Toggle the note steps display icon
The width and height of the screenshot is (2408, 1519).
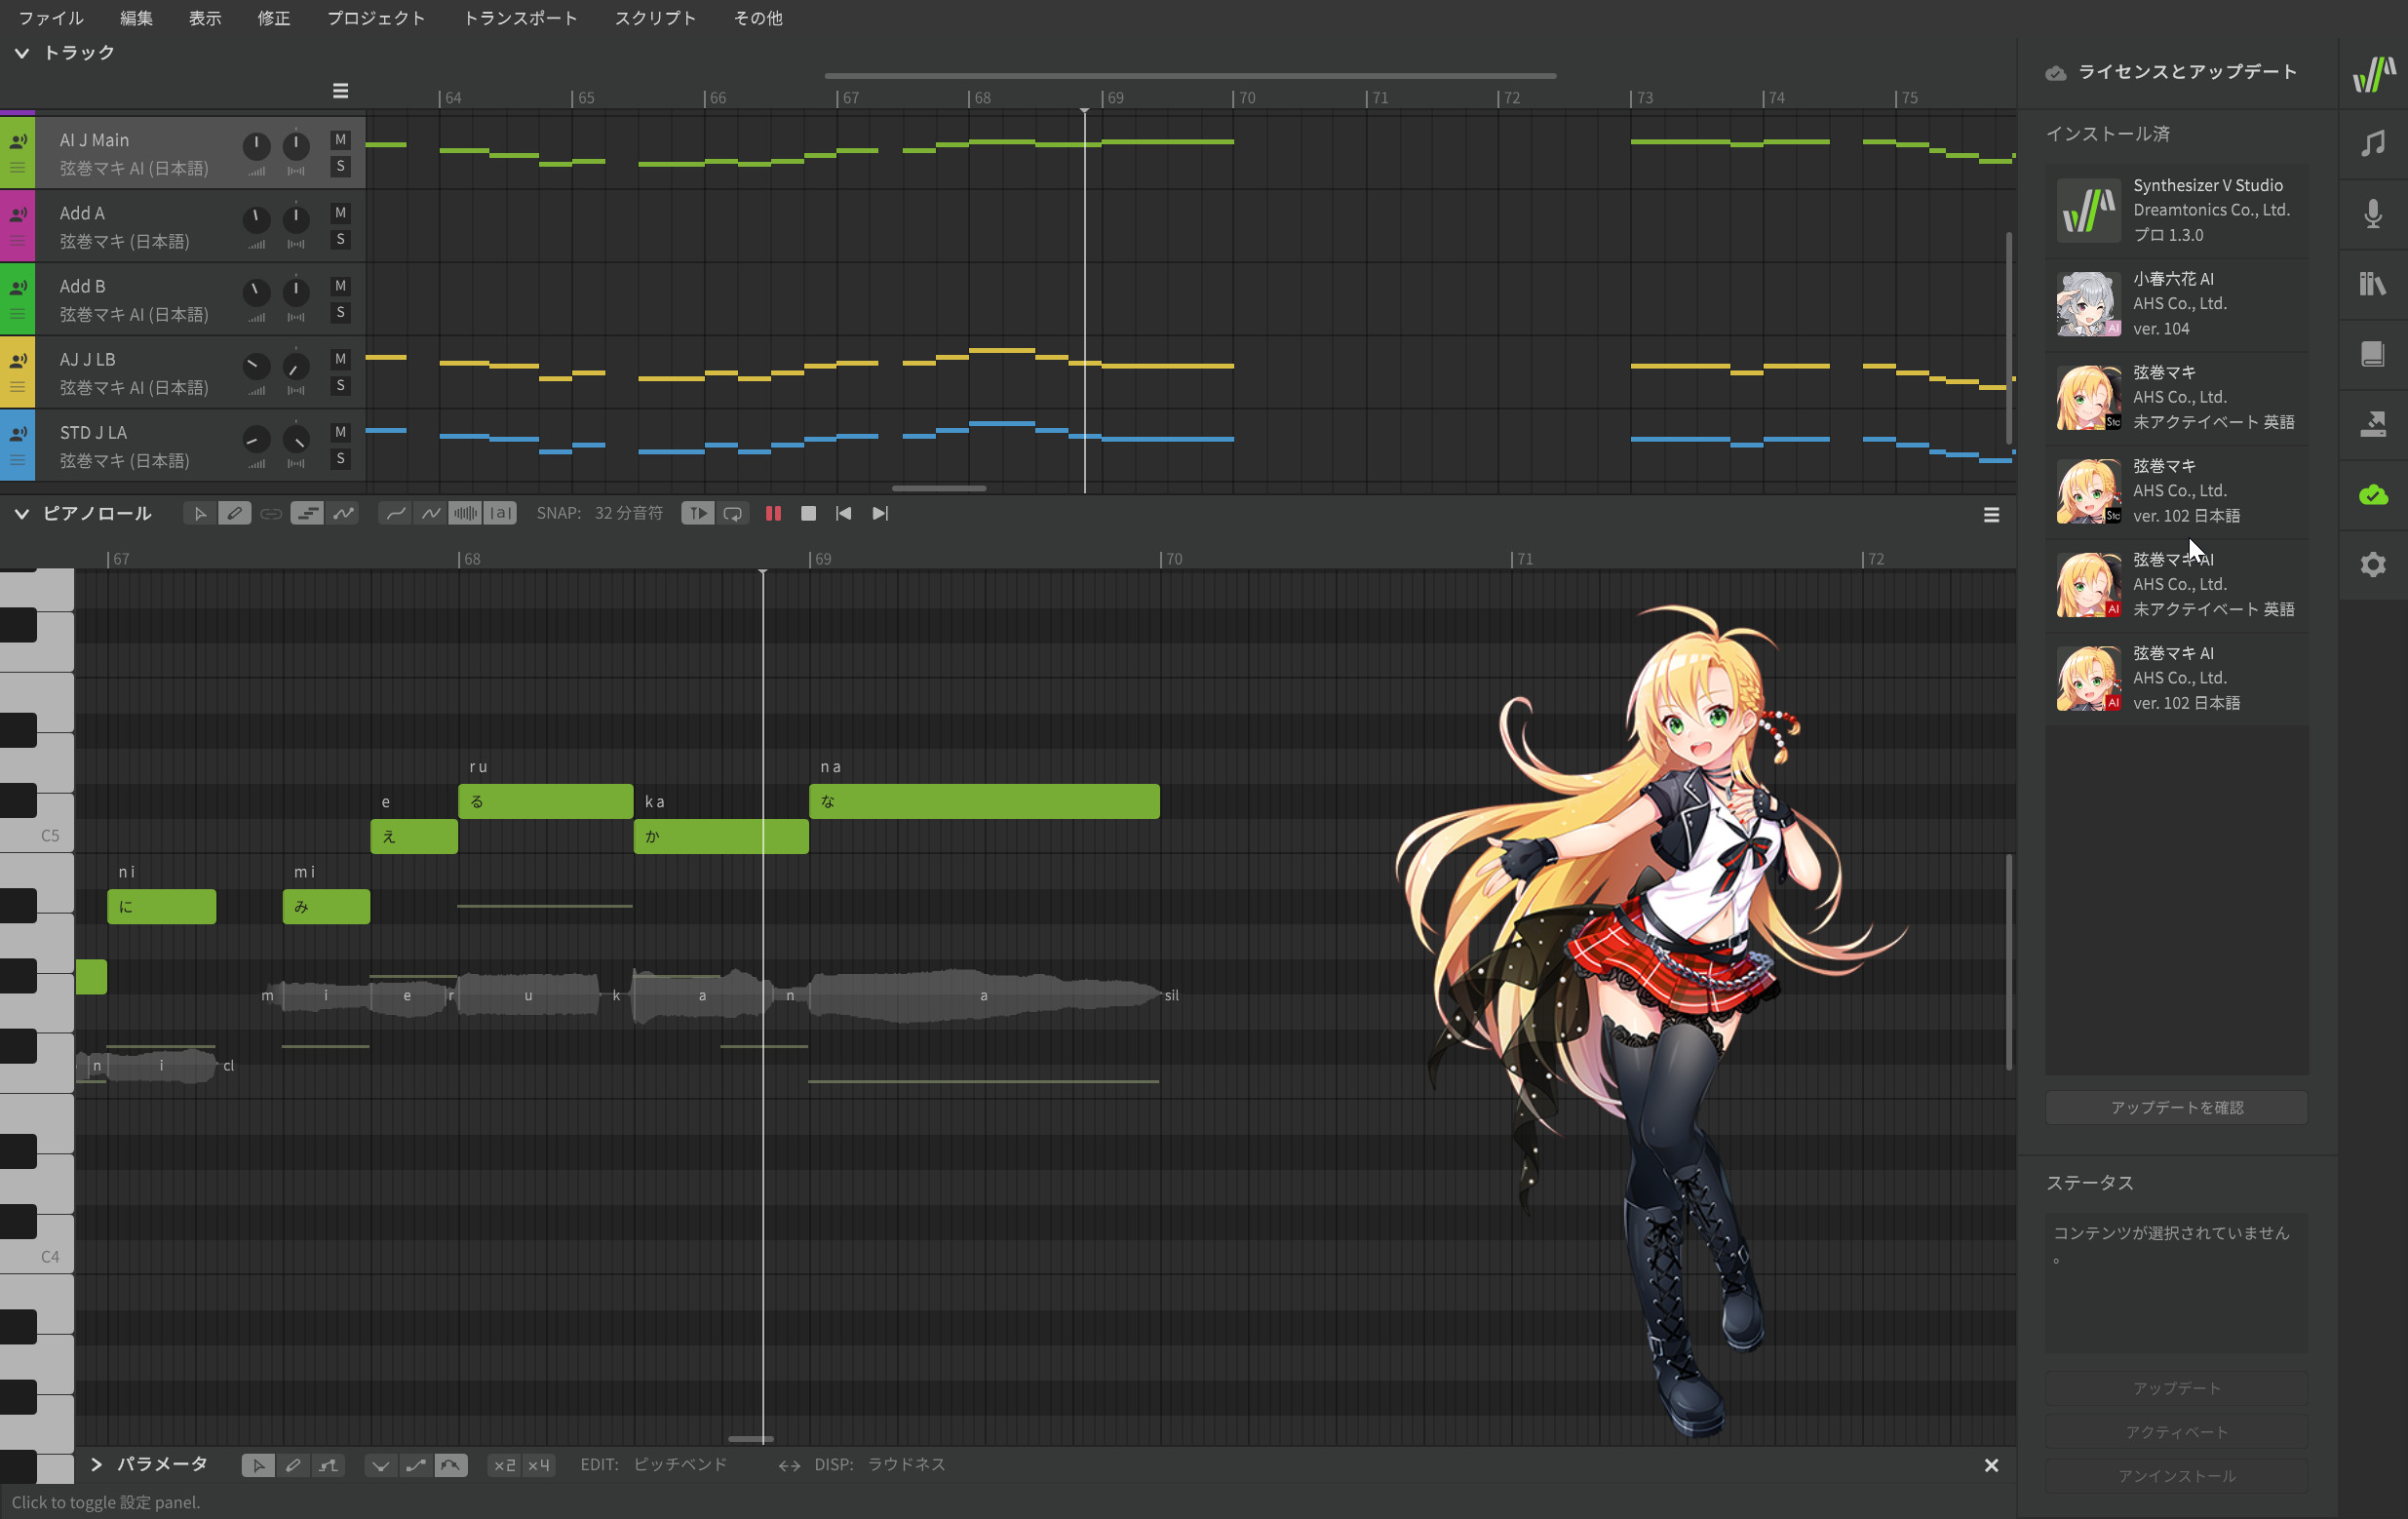[307, 513]
